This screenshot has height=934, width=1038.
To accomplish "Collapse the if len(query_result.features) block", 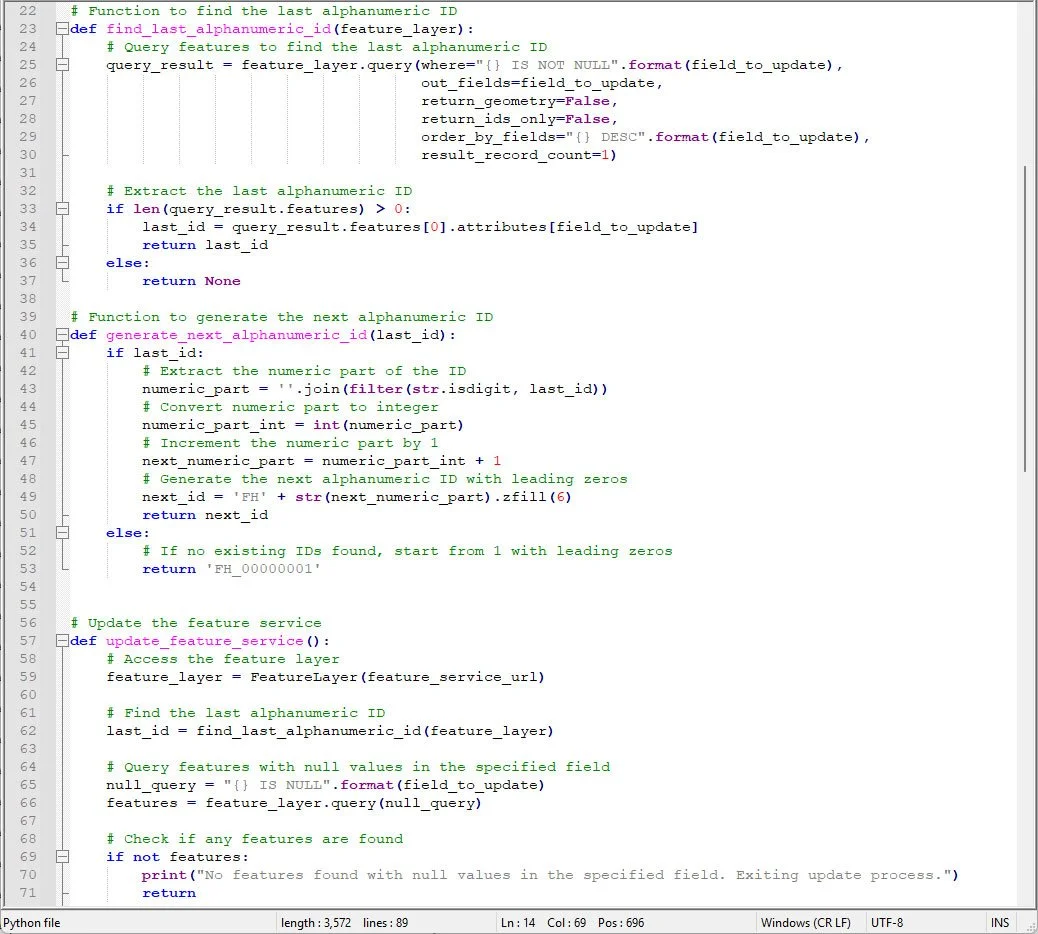I will point(62,208).
